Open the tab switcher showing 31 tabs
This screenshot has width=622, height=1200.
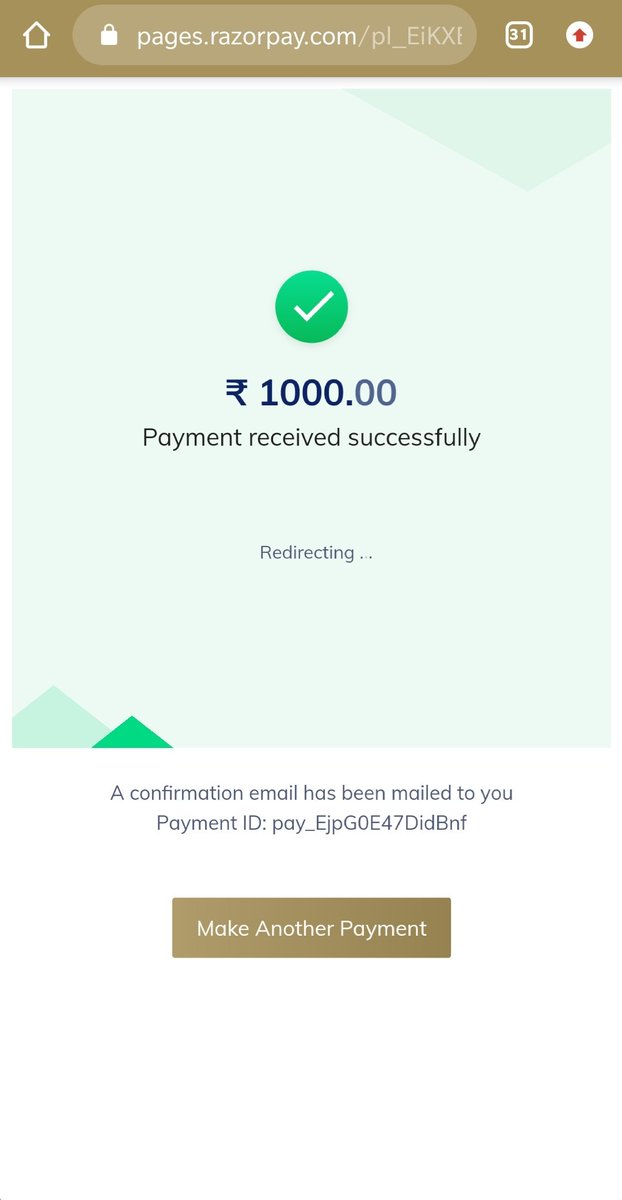tap(518, 36)
